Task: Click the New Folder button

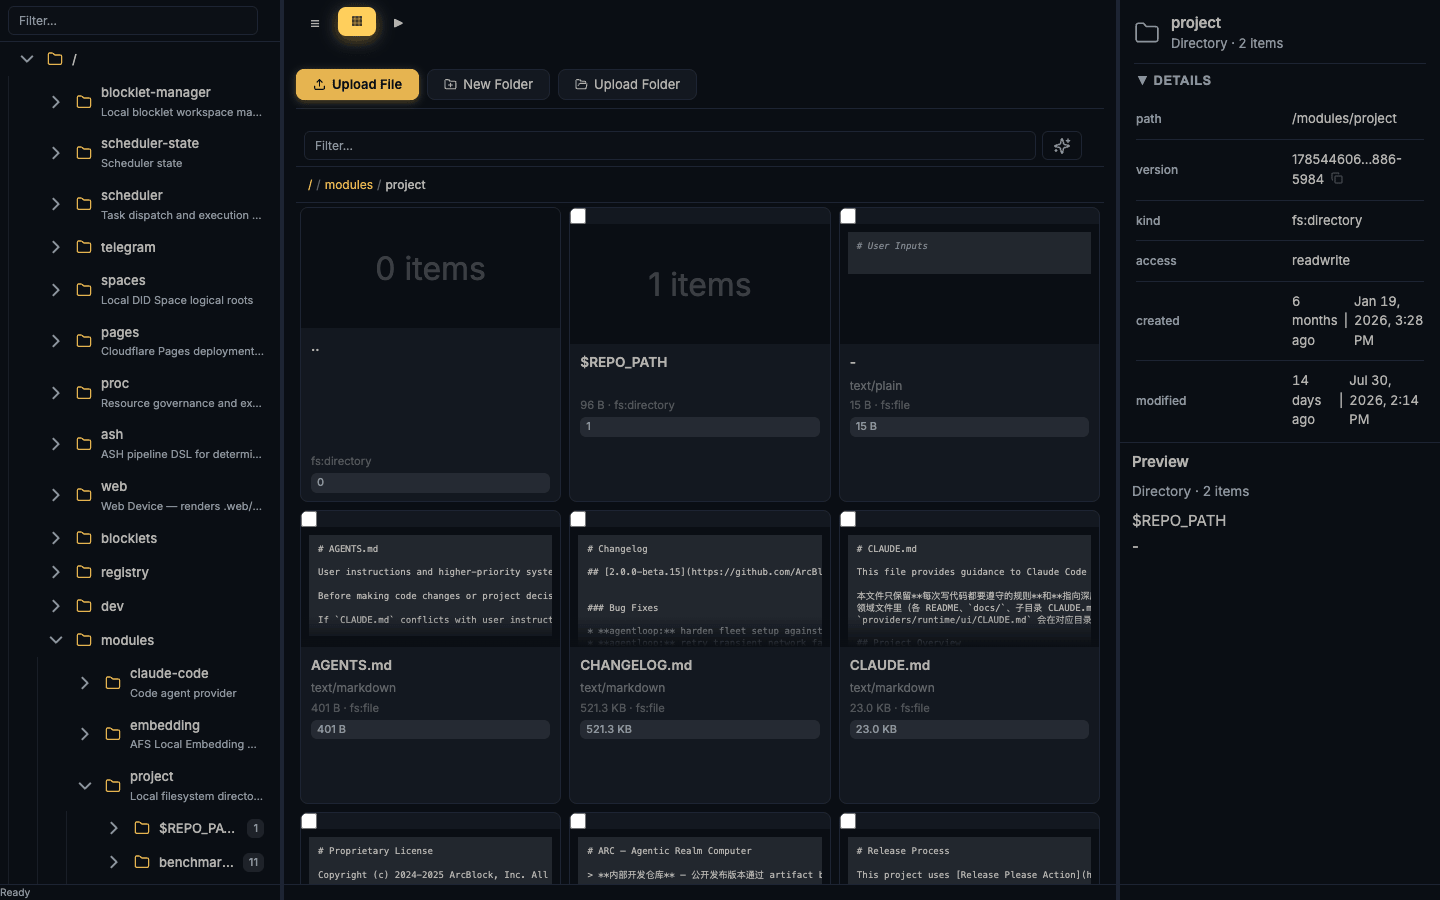Action: pos(488,84)
